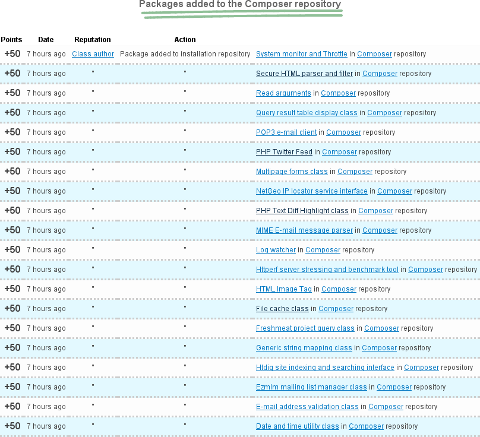480x437 pixels.
Task: Follow Composer link in Date and time utility row
Action: (x=366, y=426)
